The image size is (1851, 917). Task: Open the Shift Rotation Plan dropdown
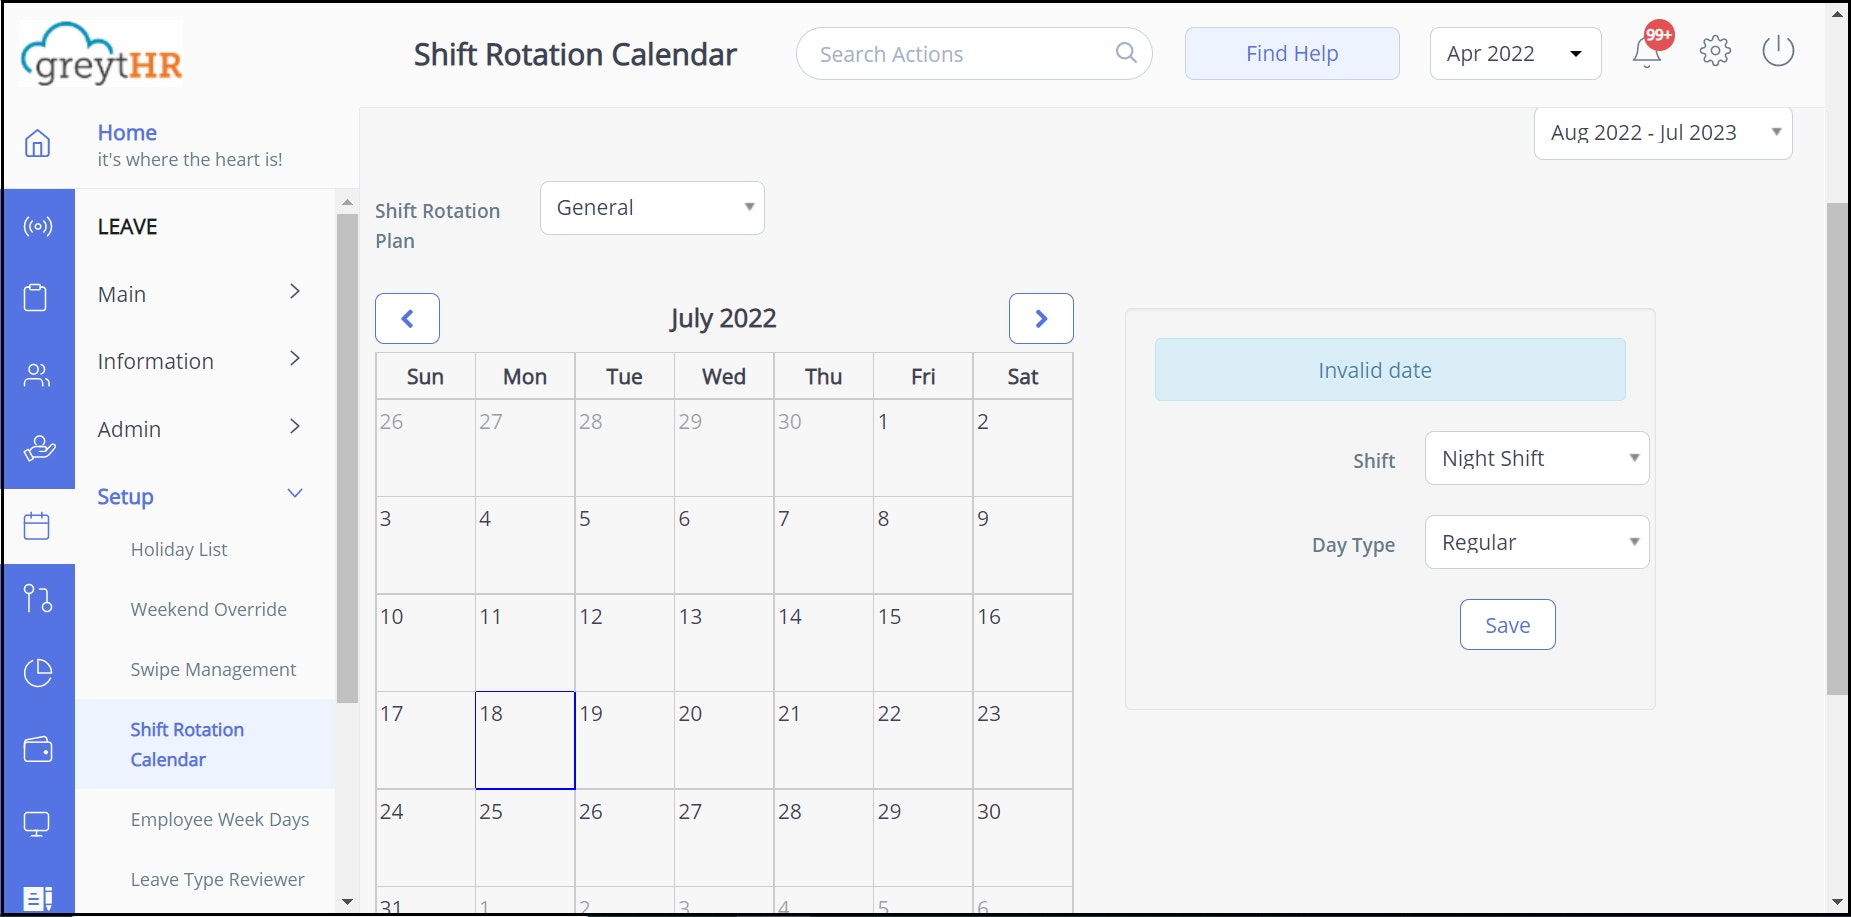click(x=652, y=208)
